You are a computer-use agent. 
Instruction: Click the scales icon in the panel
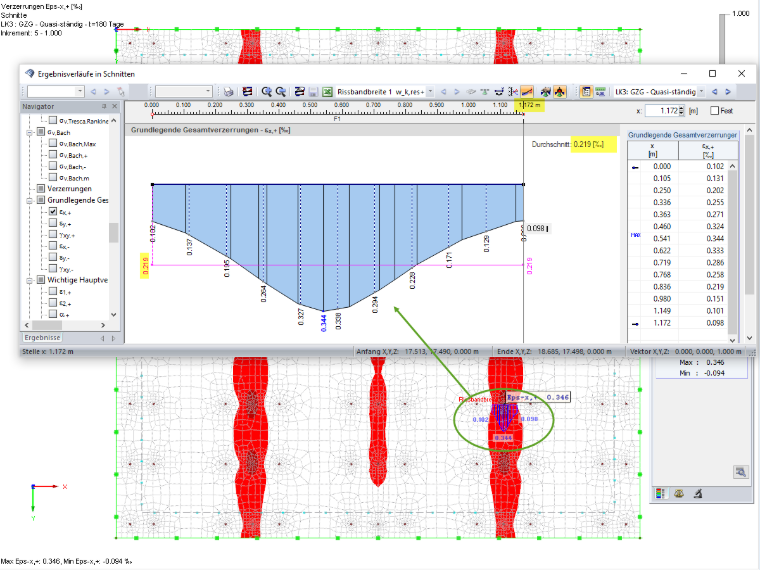[x=679, y=494]
